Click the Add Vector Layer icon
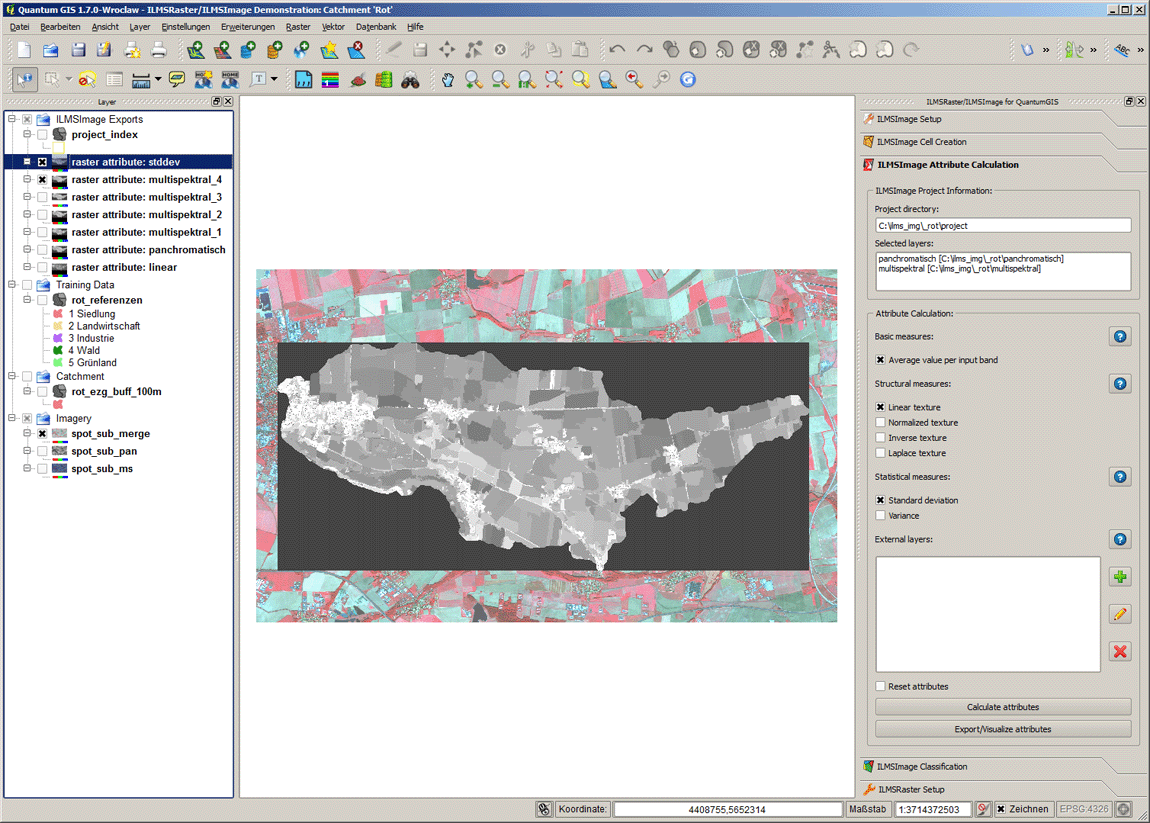This screenshot has height=823, width=1150. coord(196,50)
